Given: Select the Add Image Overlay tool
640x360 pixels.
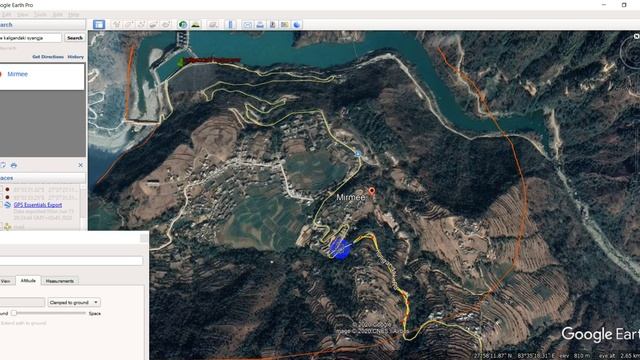Looking at the screenshot, I should pyautogui.click(x=153, y=25).
